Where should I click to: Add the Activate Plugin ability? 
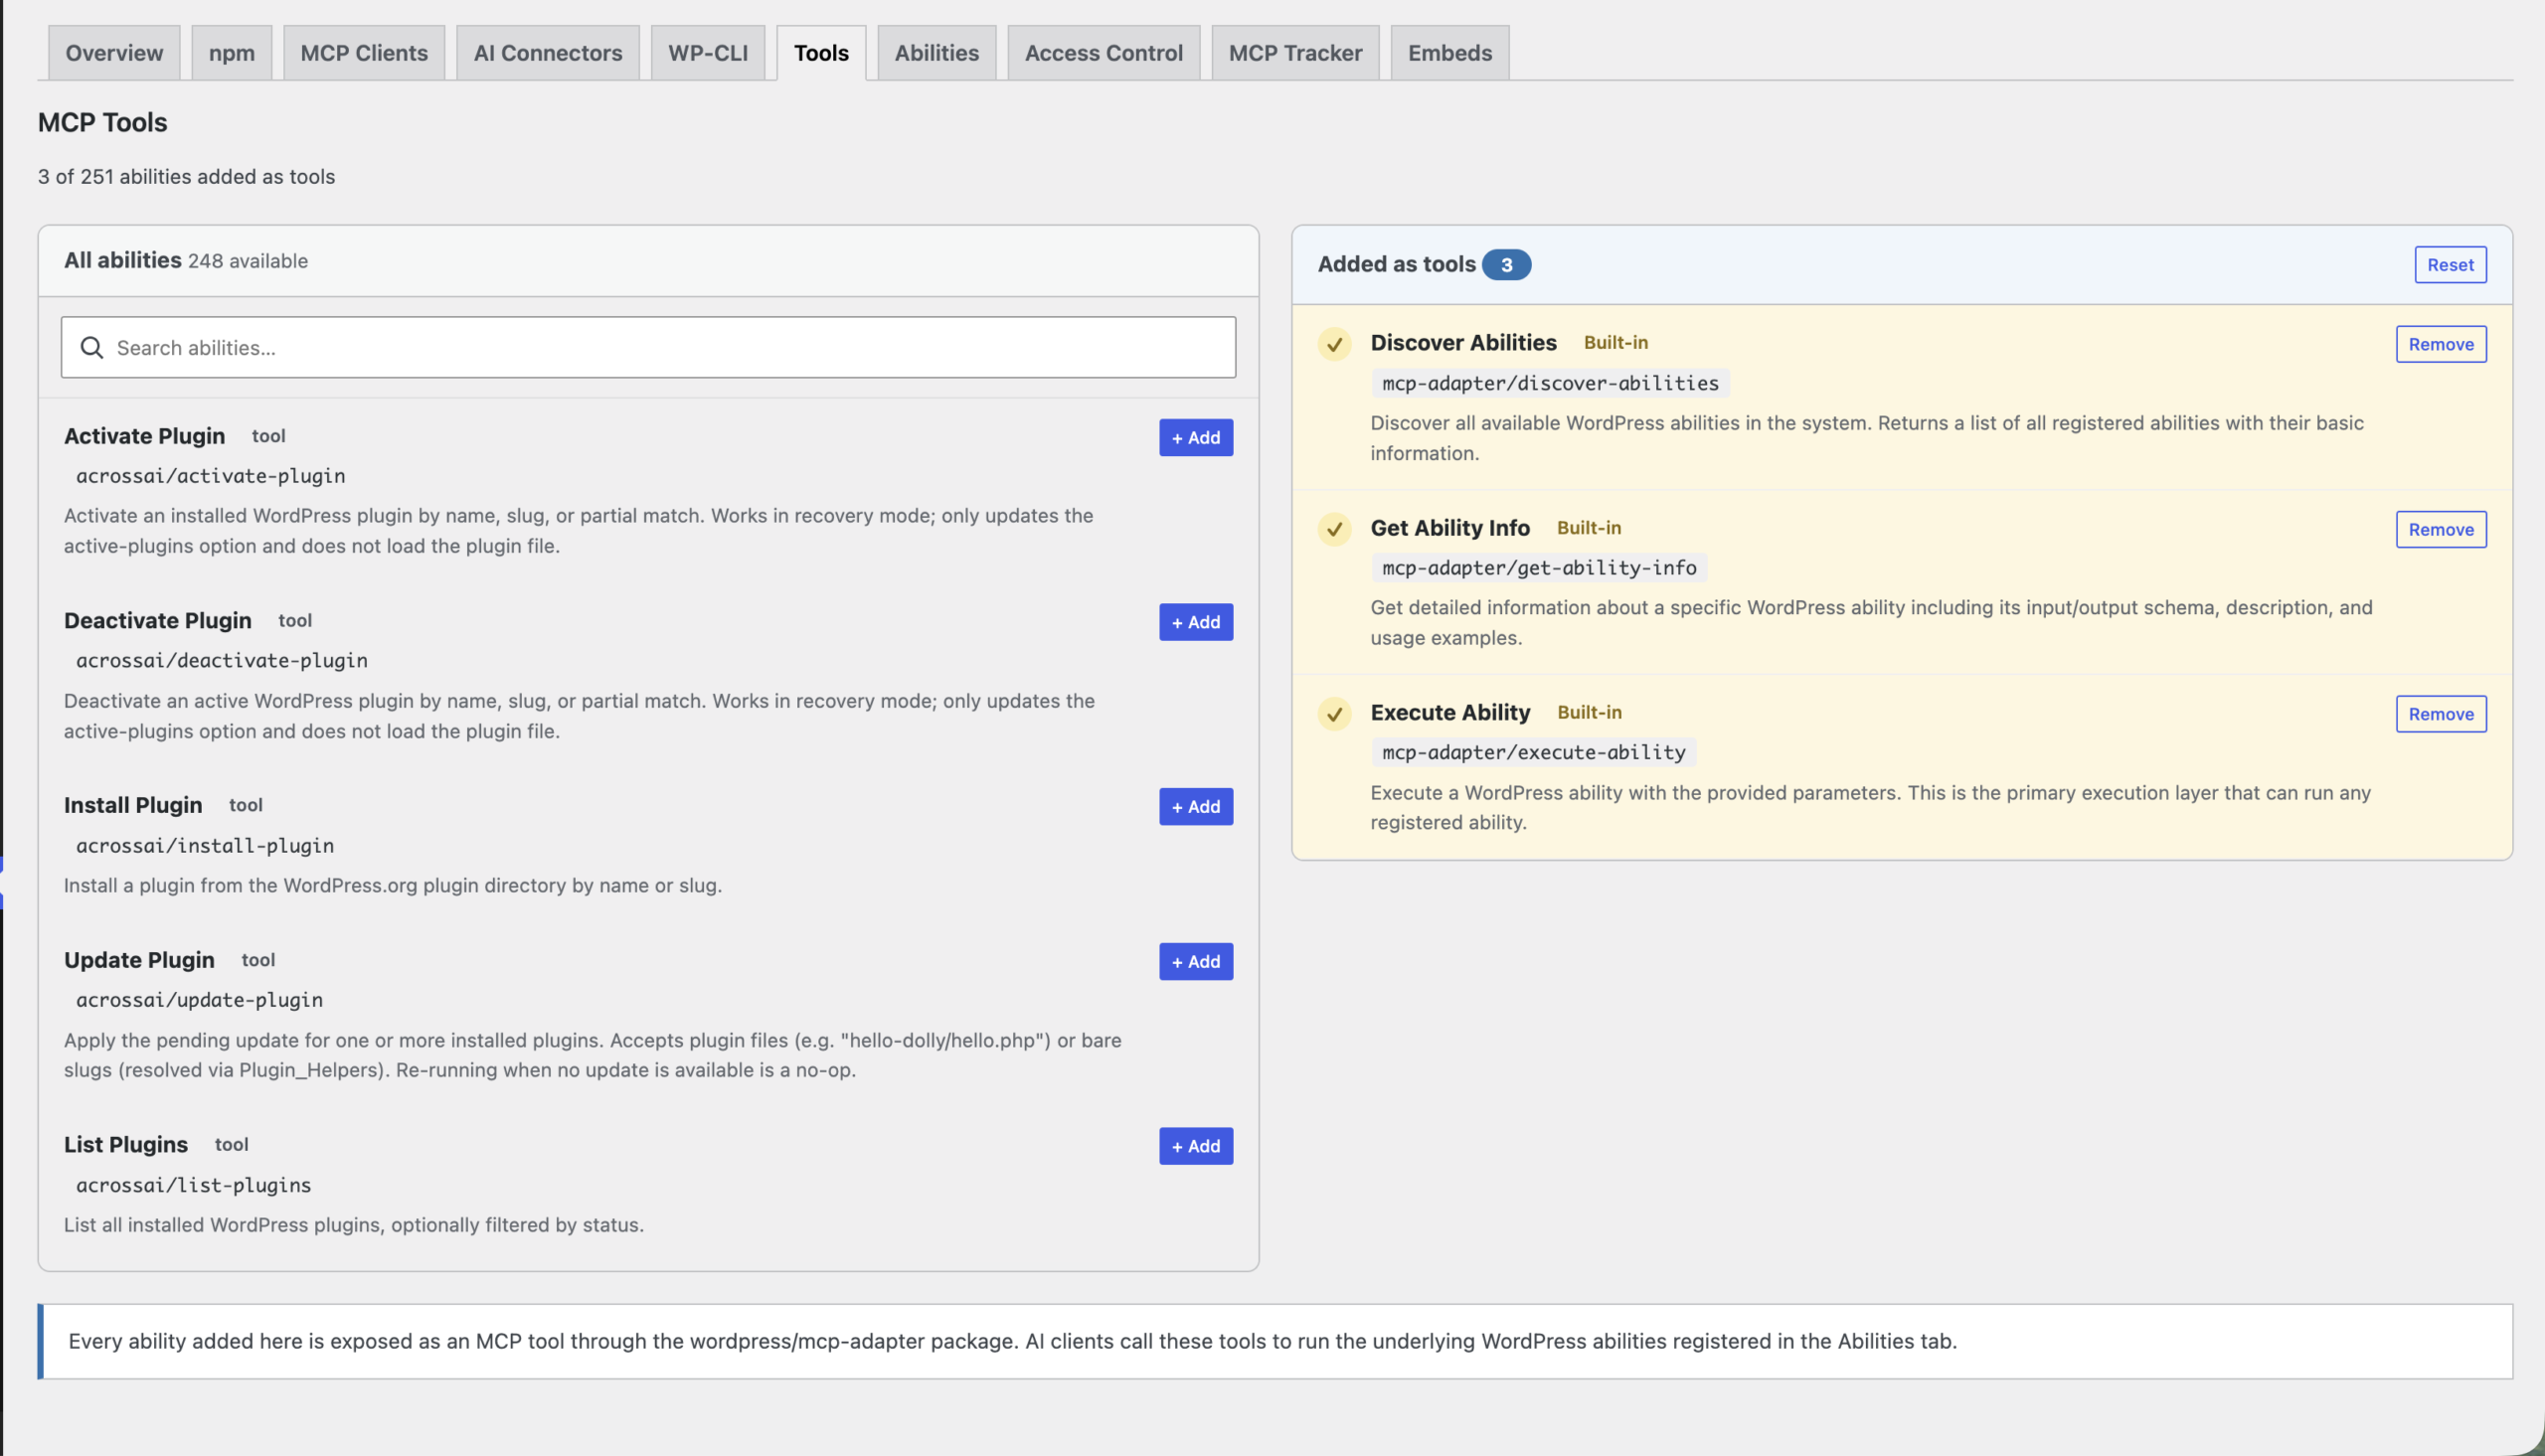click(1196, 438)
